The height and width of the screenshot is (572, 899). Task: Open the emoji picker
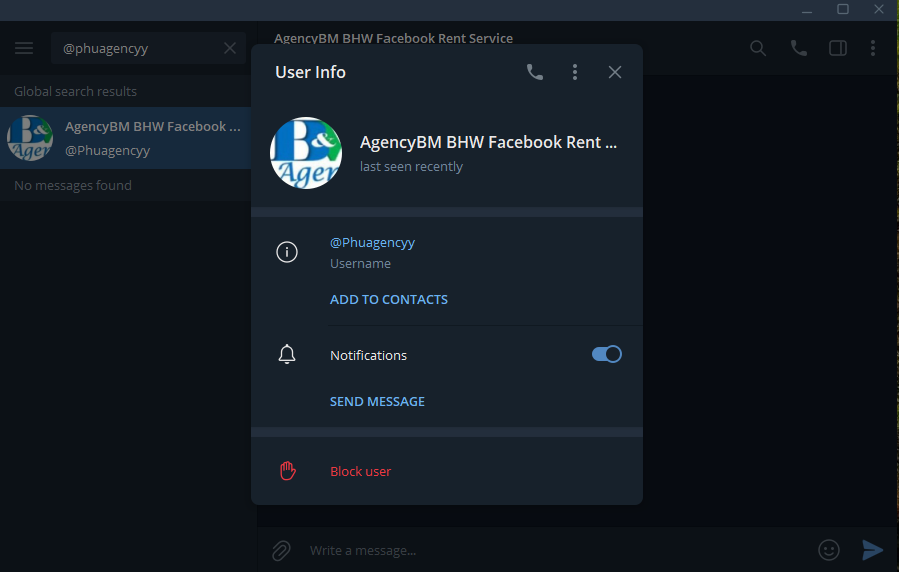point(828,550)
